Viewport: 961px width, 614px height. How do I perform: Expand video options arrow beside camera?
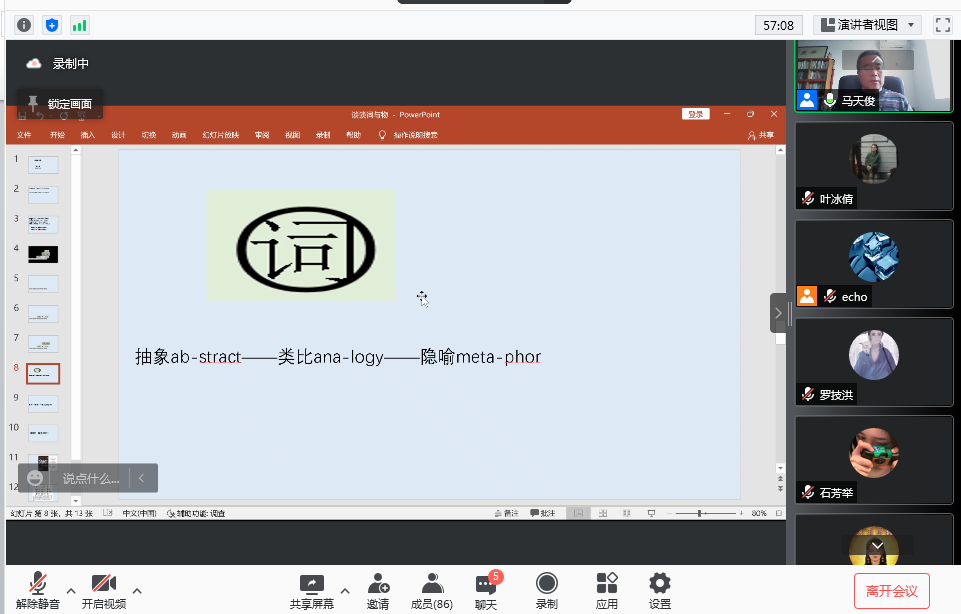click(x=137, y=590)
